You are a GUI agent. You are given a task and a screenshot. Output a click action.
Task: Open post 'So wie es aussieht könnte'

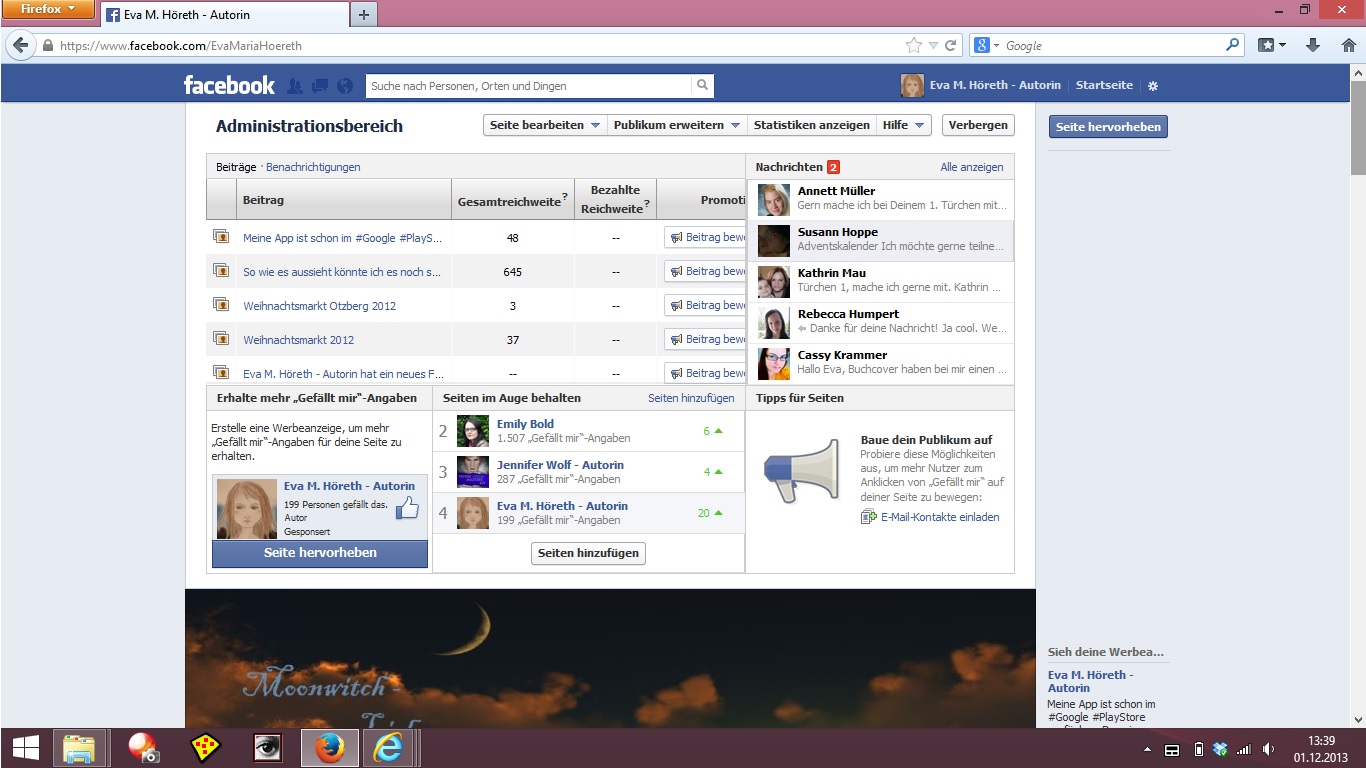click(342, 272)
